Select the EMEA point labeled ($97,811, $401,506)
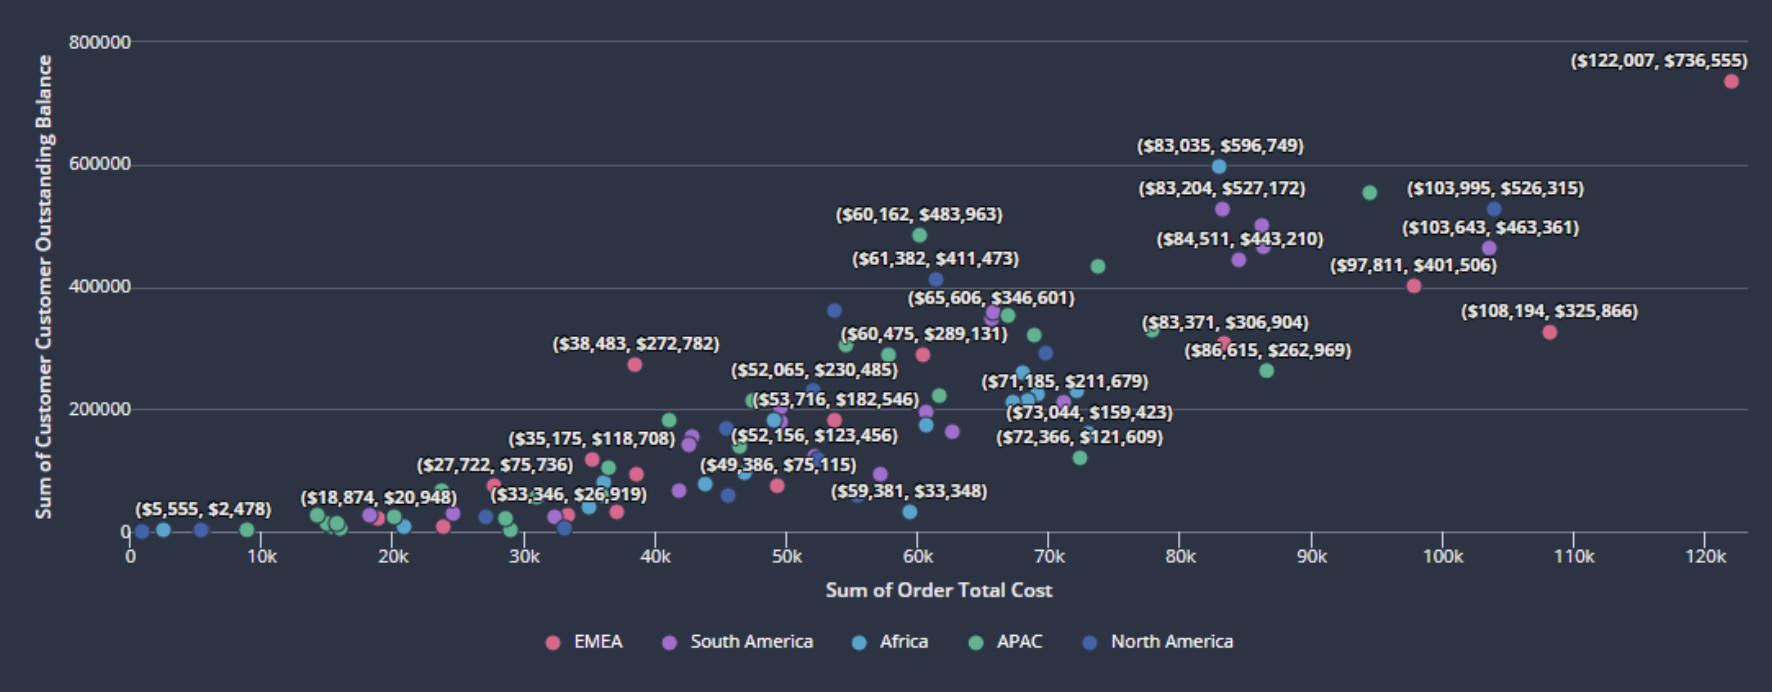 click(1414, 286)
